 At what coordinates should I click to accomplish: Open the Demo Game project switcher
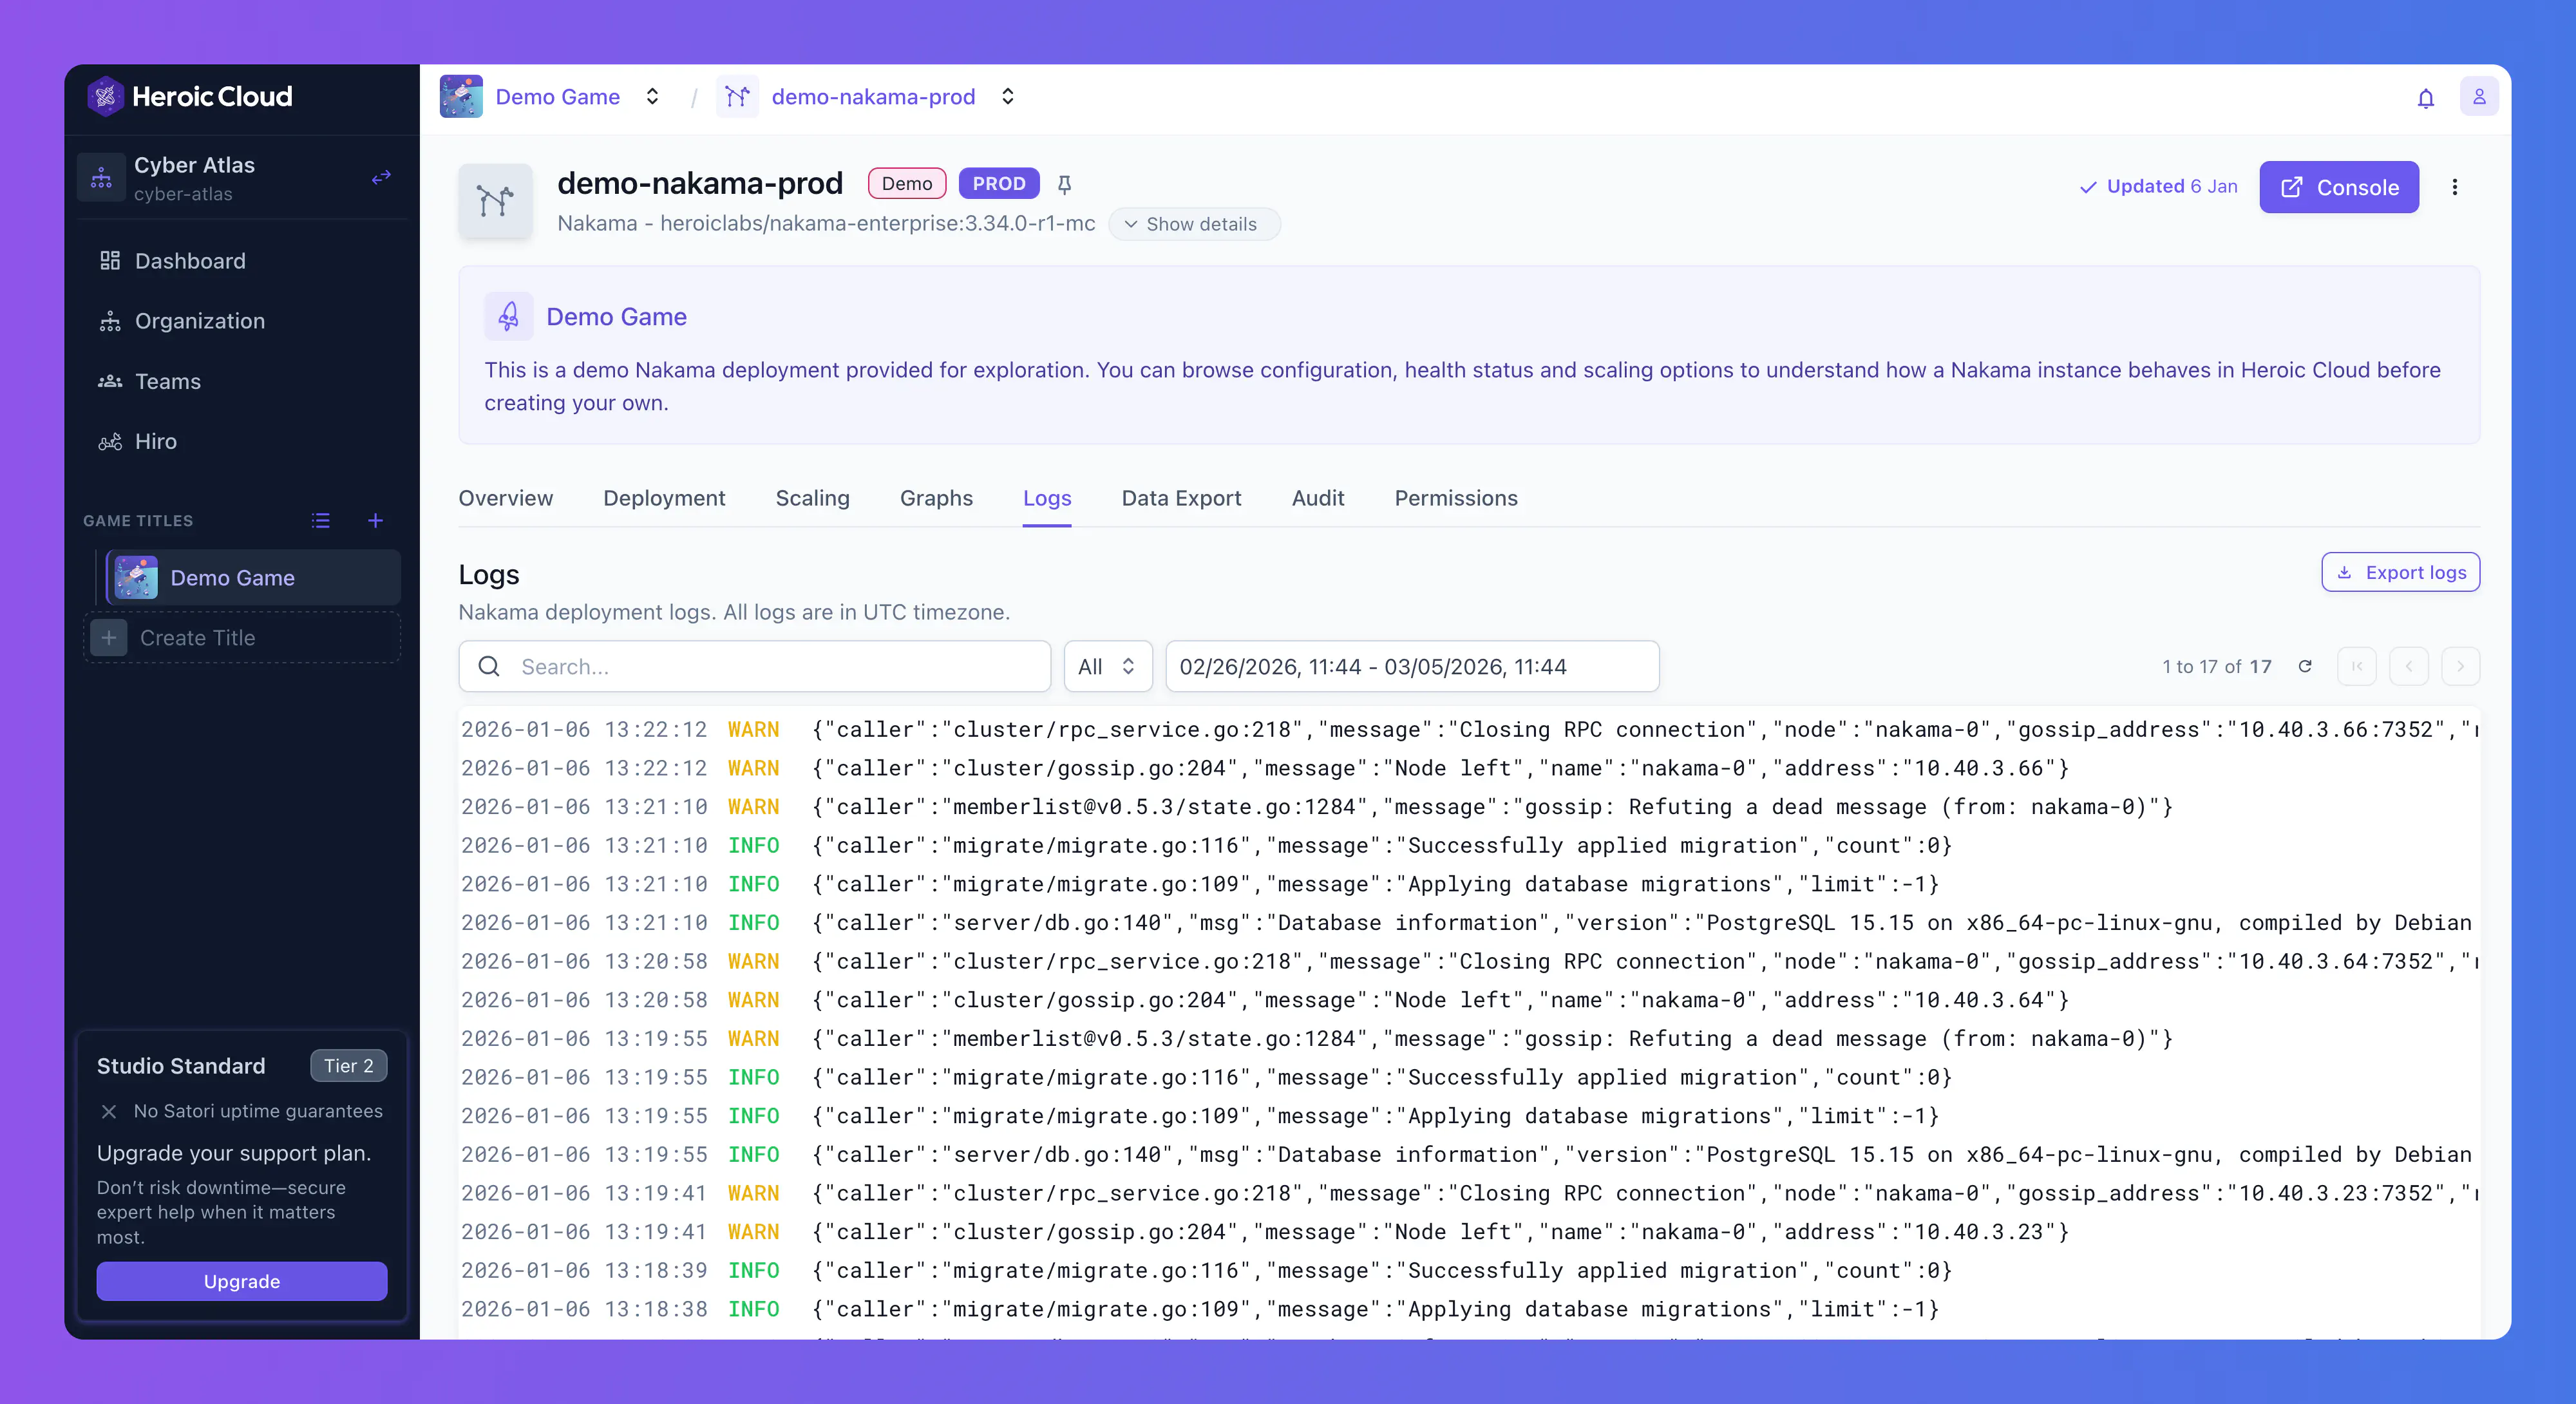click(651, 97)
